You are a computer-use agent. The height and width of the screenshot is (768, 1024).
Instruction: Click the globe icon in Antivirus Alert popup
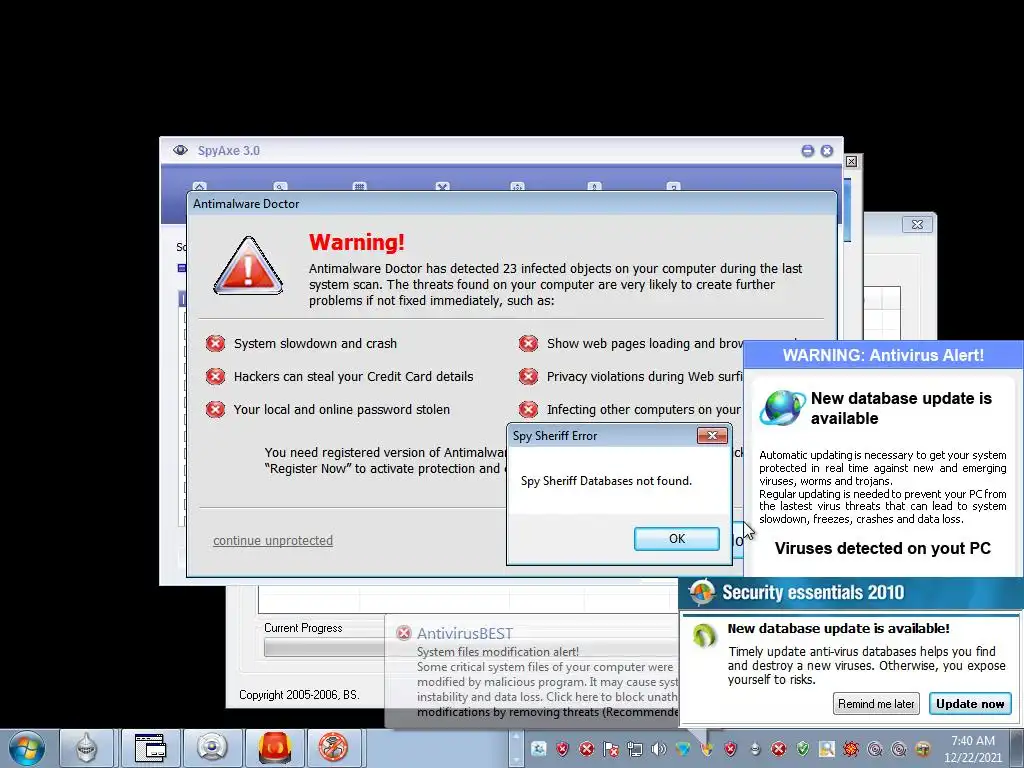coord(782,408)
